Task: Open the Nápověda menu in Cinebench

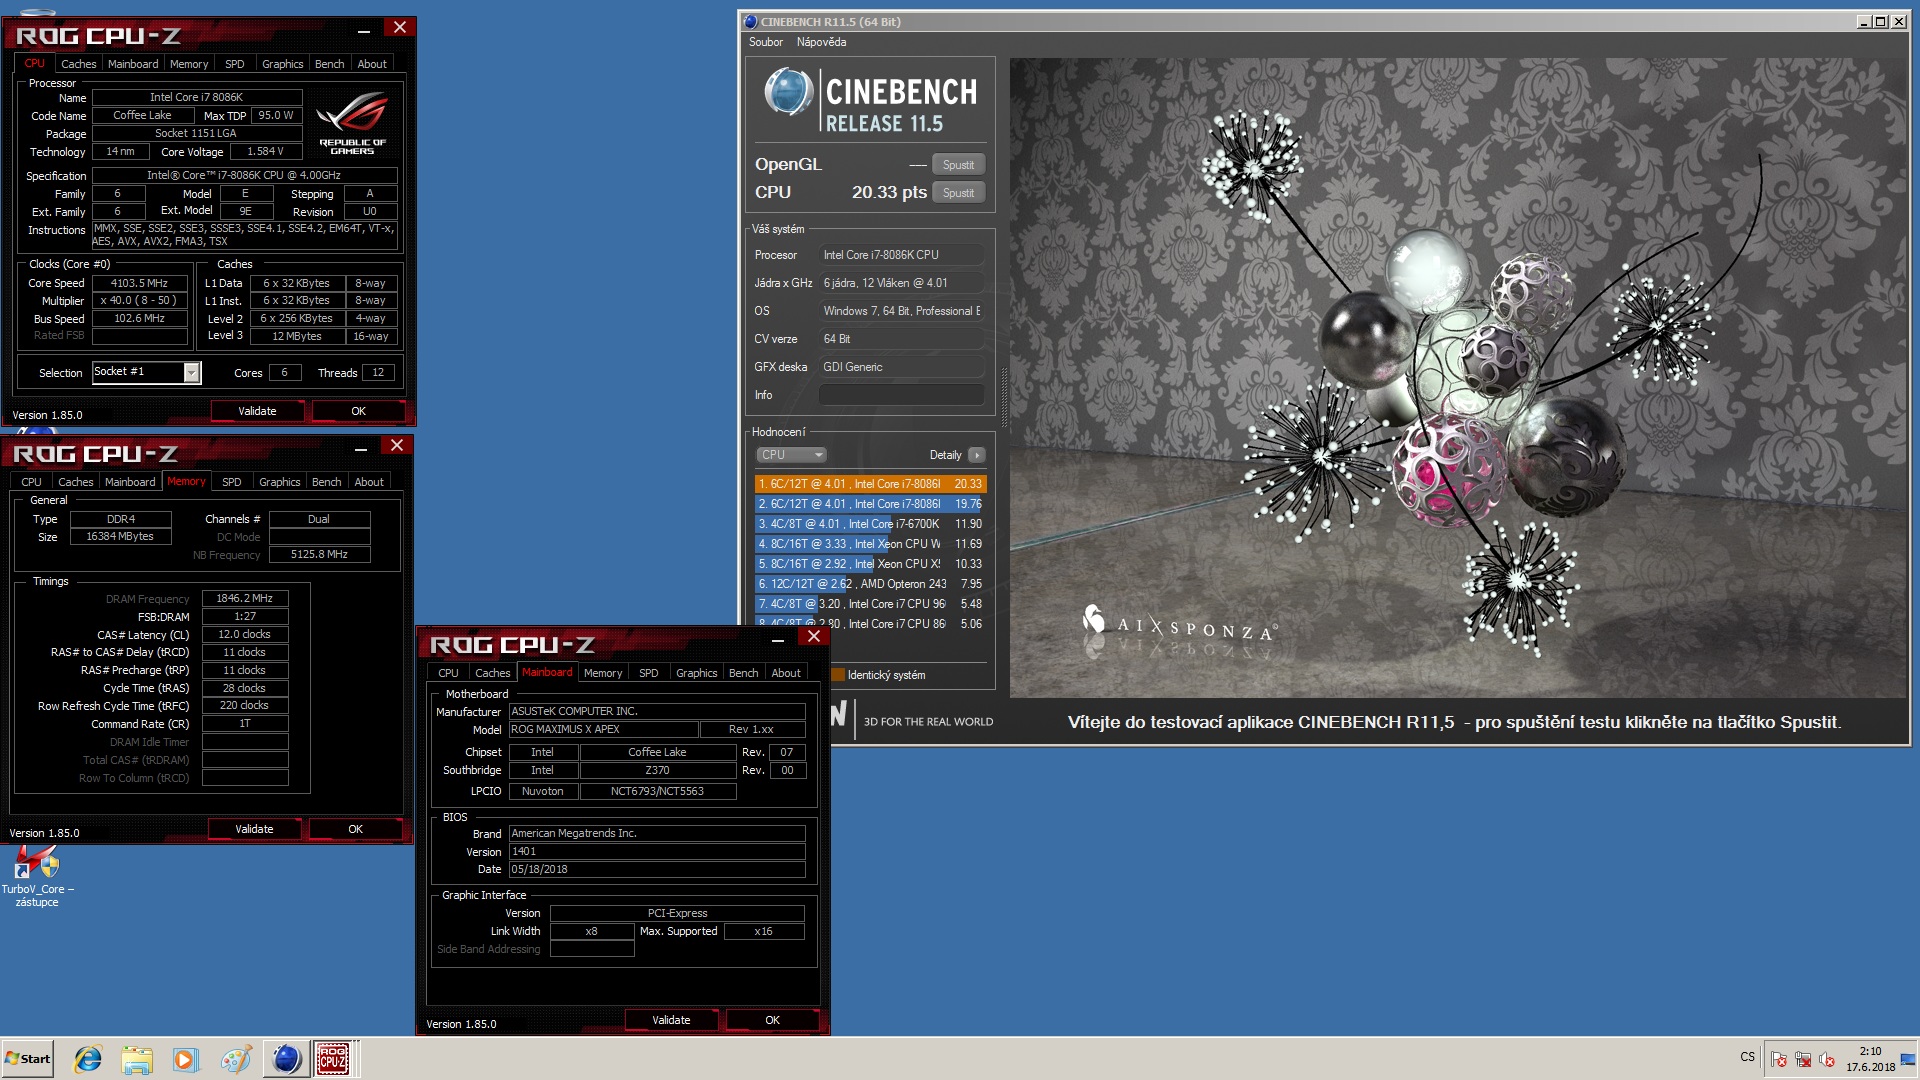Action: click(x=821, y=42)
